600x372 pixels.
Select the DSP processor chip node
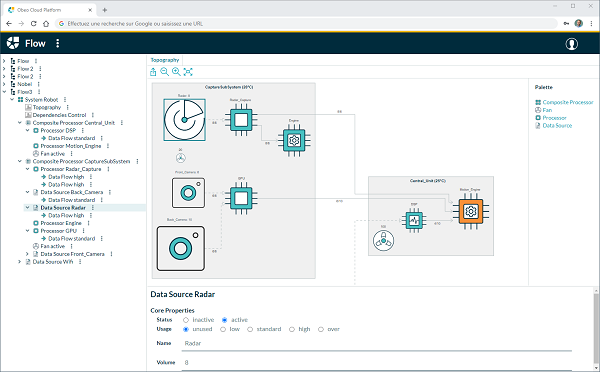click(x=414, y=220)
